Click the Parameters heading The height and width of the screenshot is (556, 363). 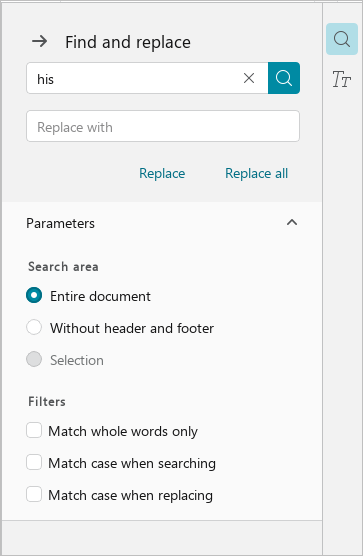[x=61, y=223]
